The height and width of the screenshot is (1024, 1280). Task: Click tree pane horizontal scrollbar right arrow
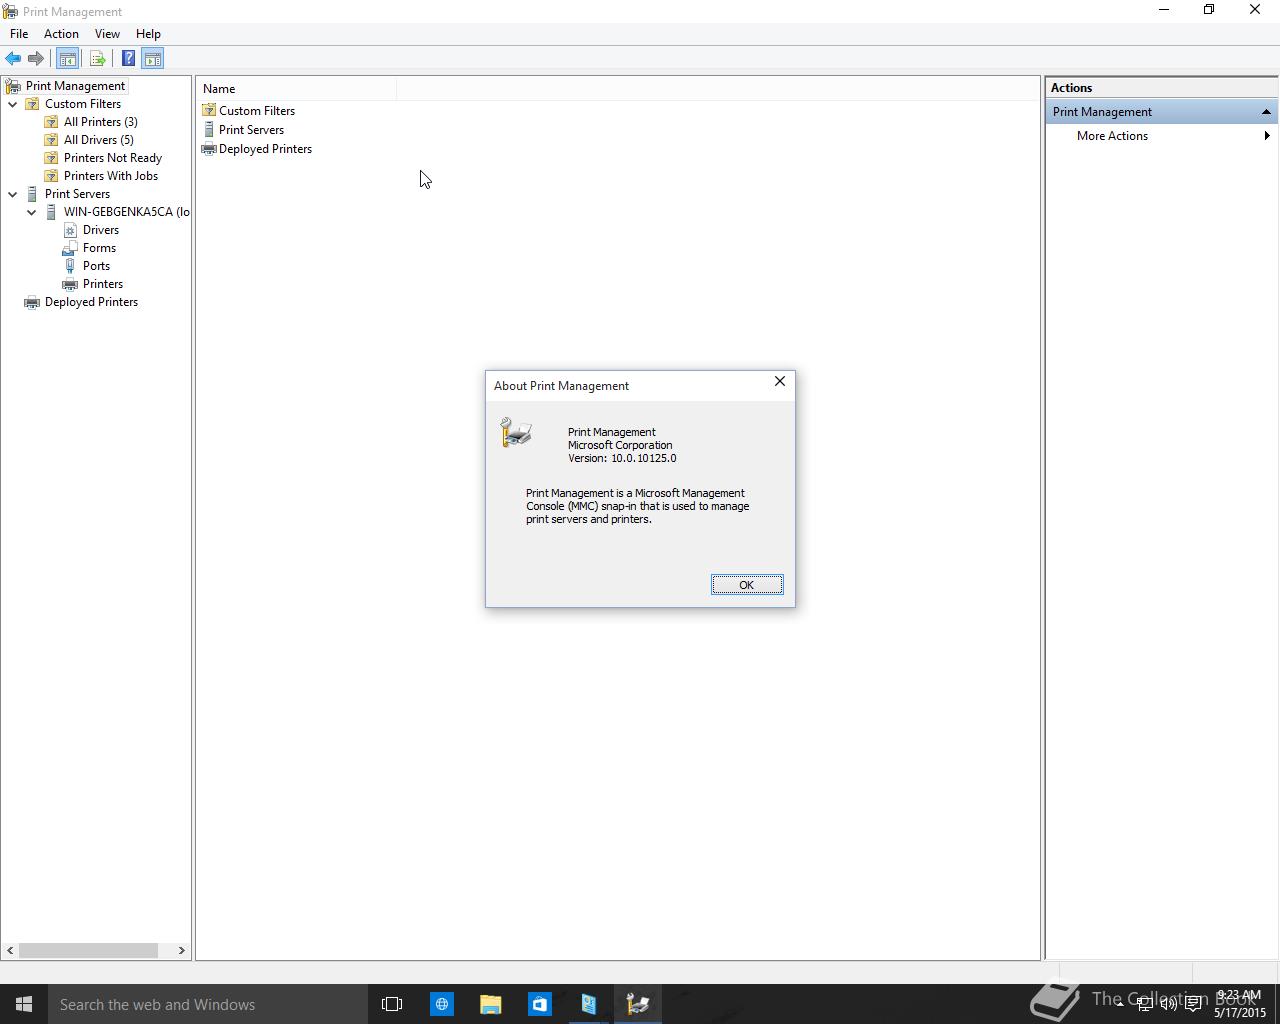pos(182,950)
